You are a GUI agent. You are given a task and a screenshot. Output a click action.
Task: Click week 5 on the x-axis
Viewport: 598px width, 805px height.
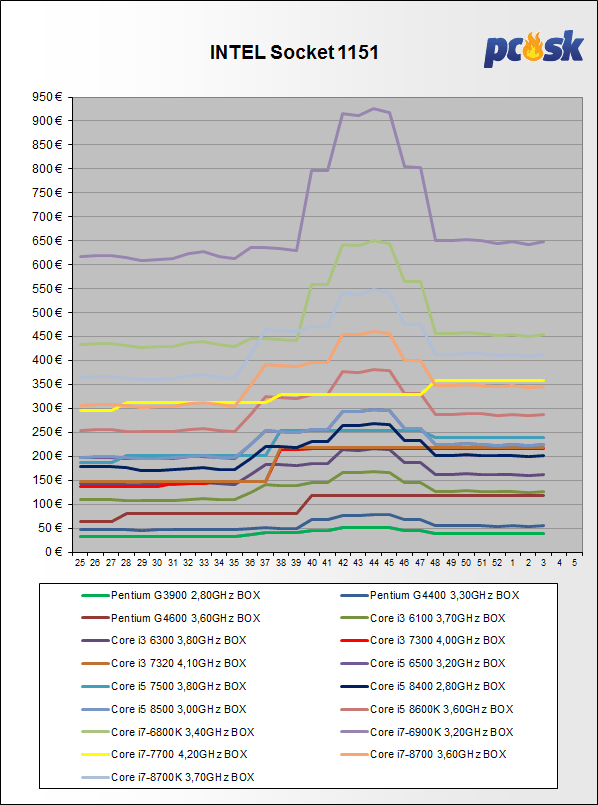(x=574, y=563)
